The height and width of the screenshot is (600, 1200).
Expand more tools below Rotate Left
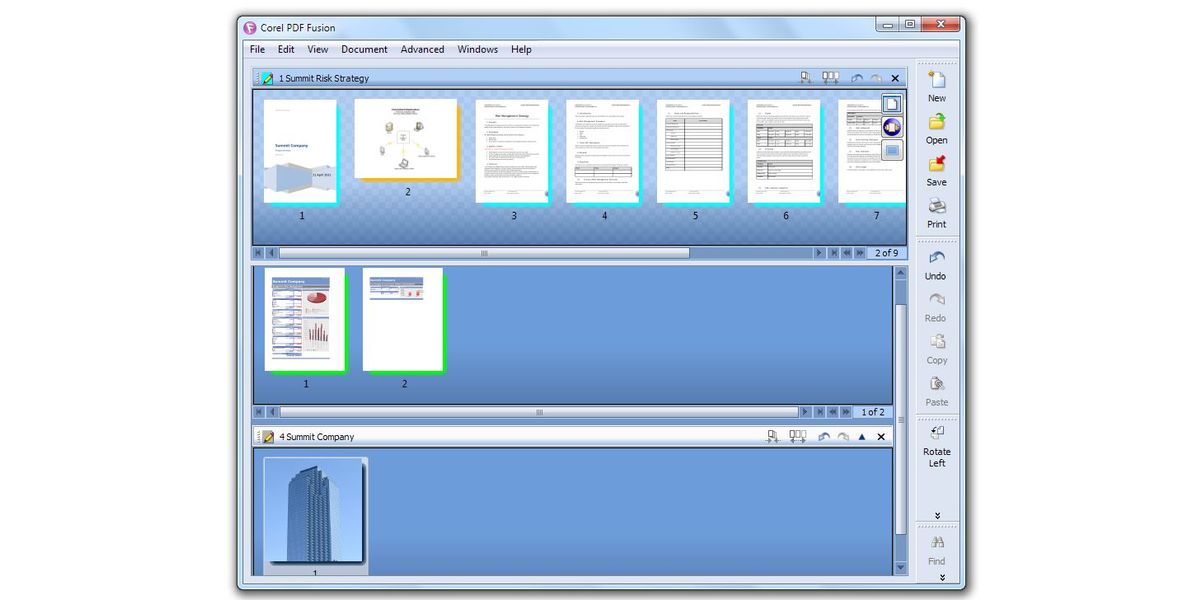(x=937, y=516)
